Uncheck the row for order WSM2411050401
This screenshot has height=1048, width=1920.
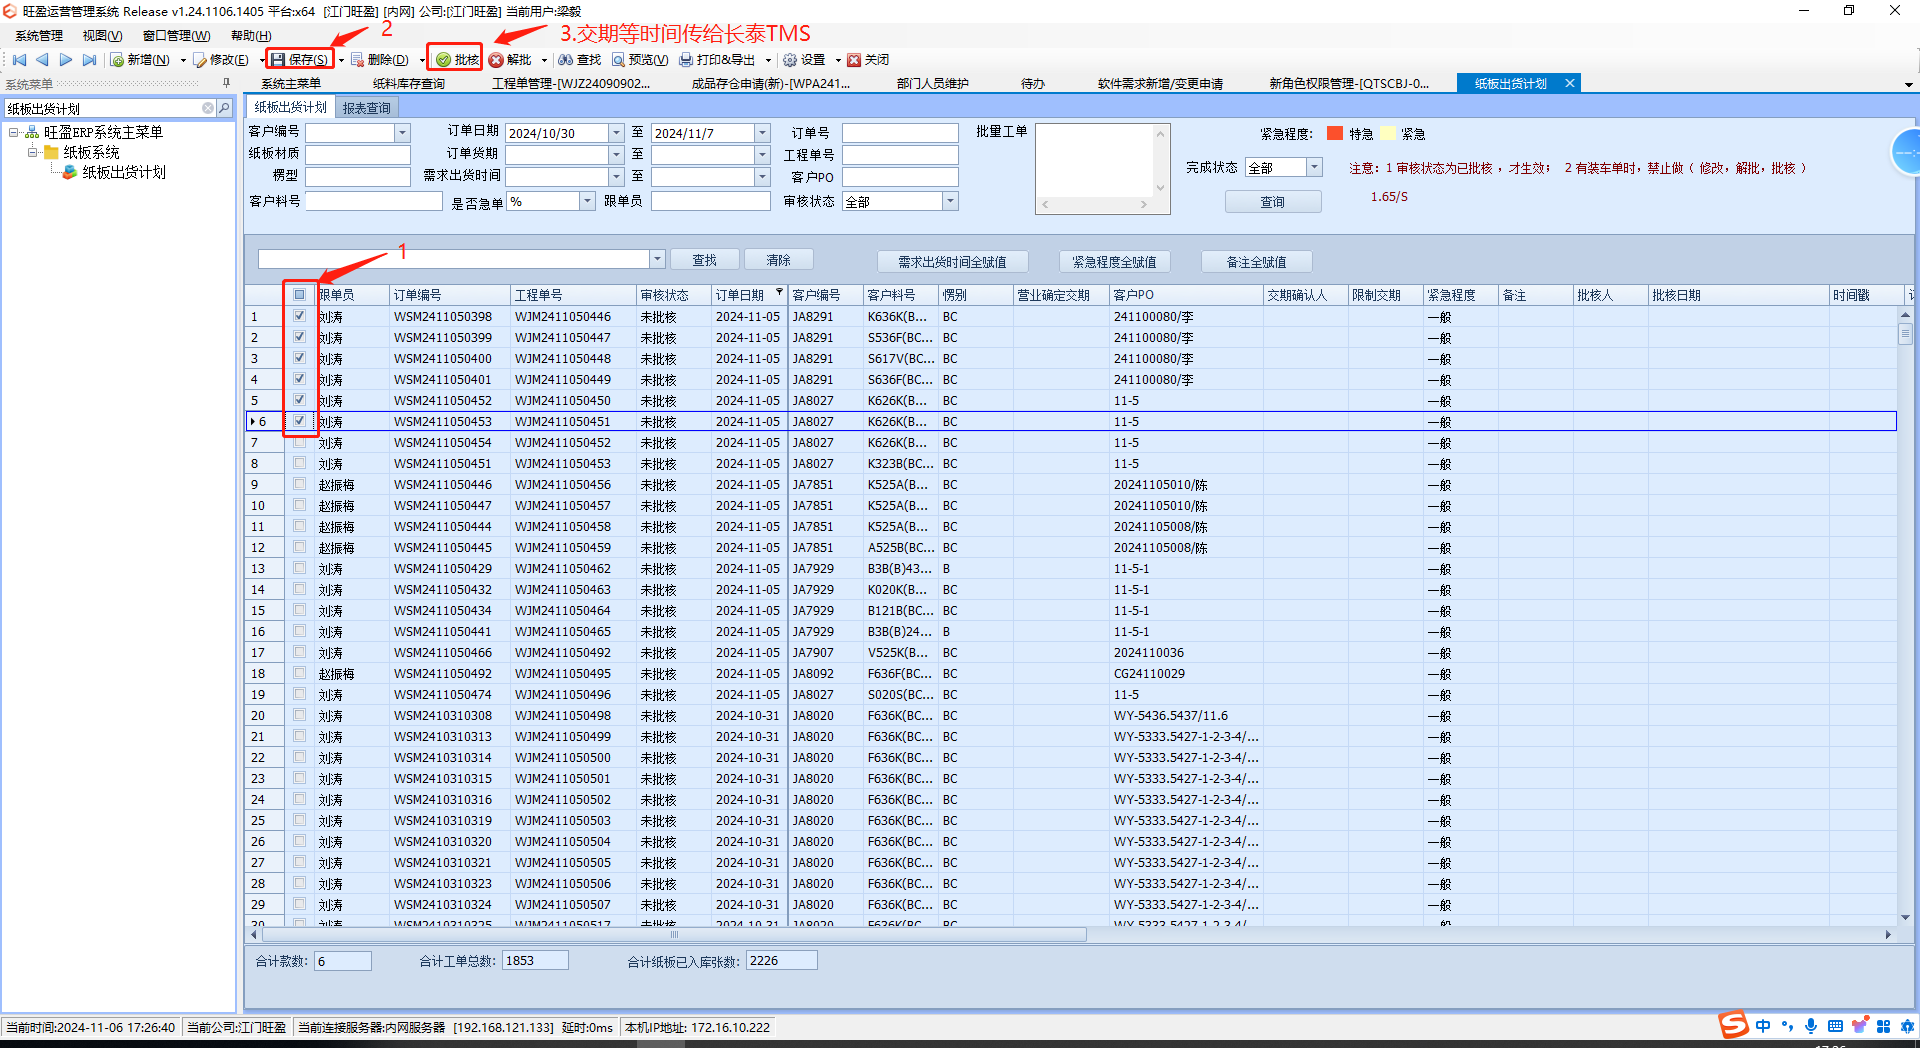[x=299, y=379]
